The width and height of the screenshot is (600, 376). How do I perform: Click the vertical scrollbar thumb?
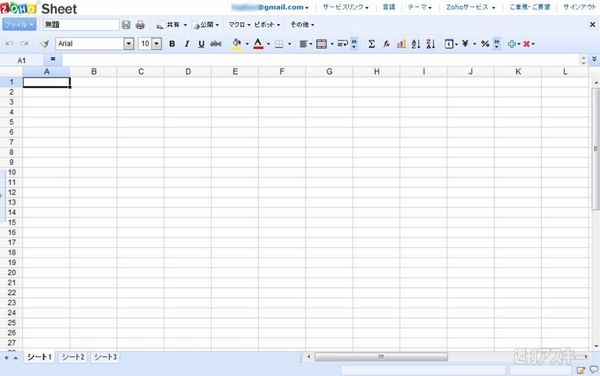coord(595,149)
